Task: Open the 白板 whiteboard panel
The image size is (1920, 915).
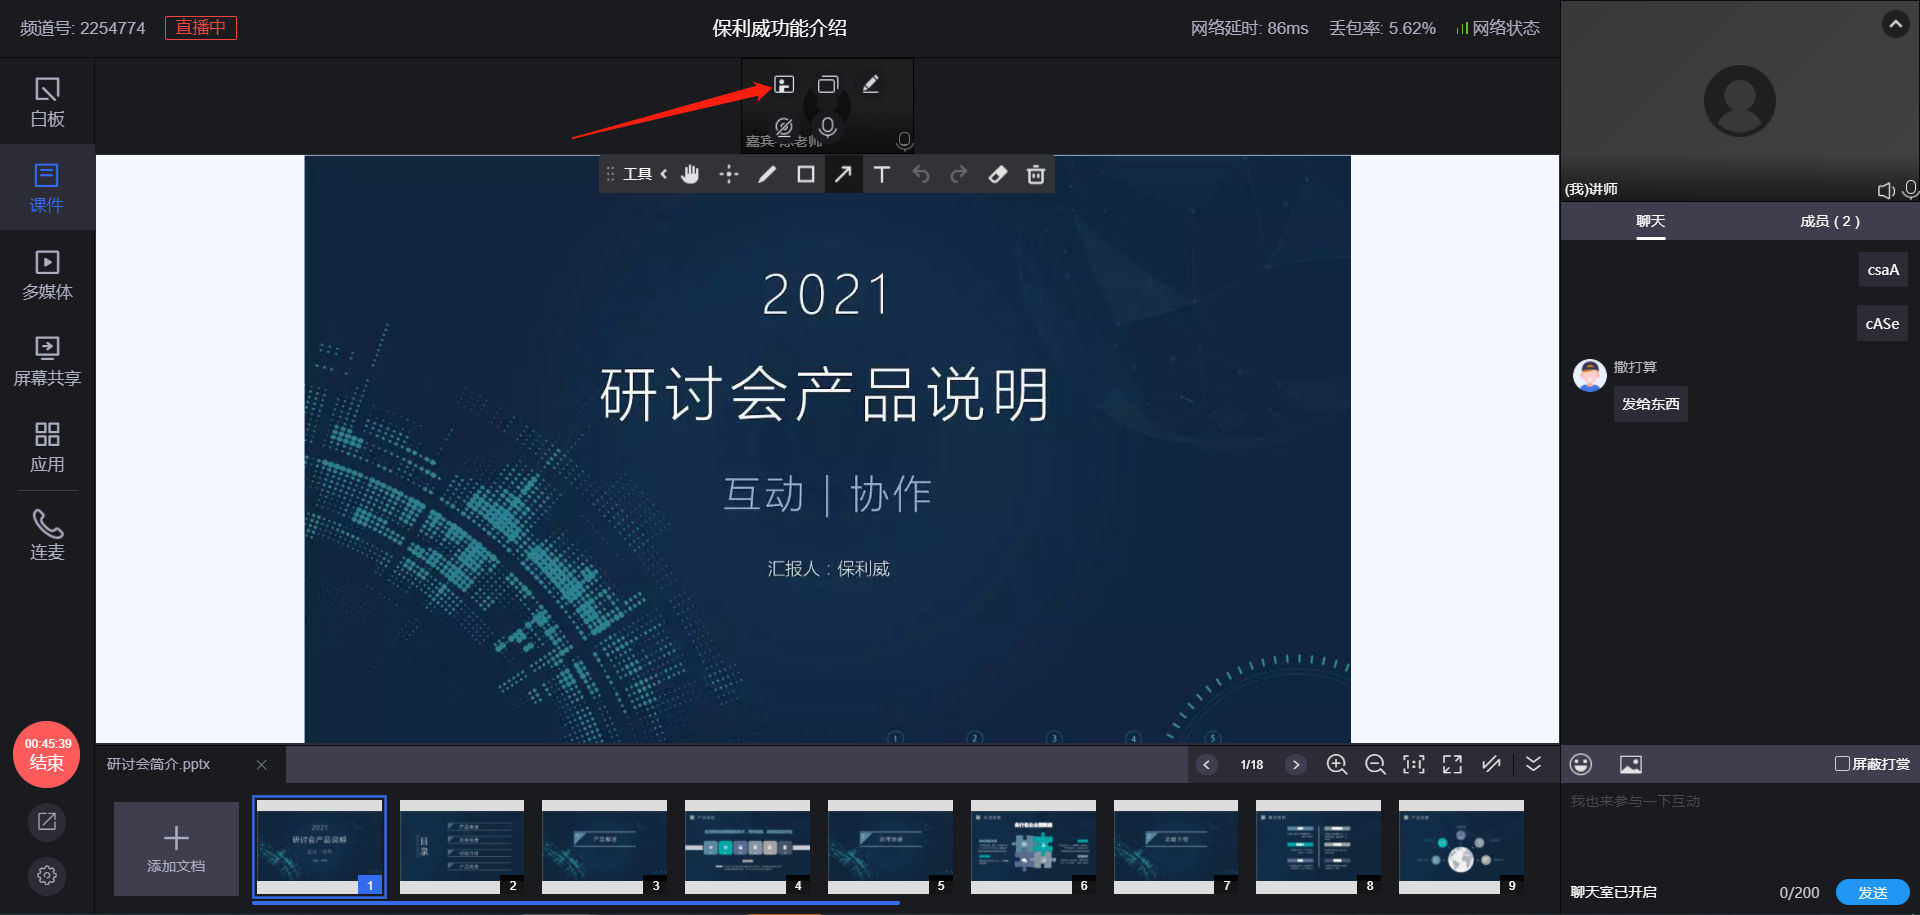Action: click(47, 102)
